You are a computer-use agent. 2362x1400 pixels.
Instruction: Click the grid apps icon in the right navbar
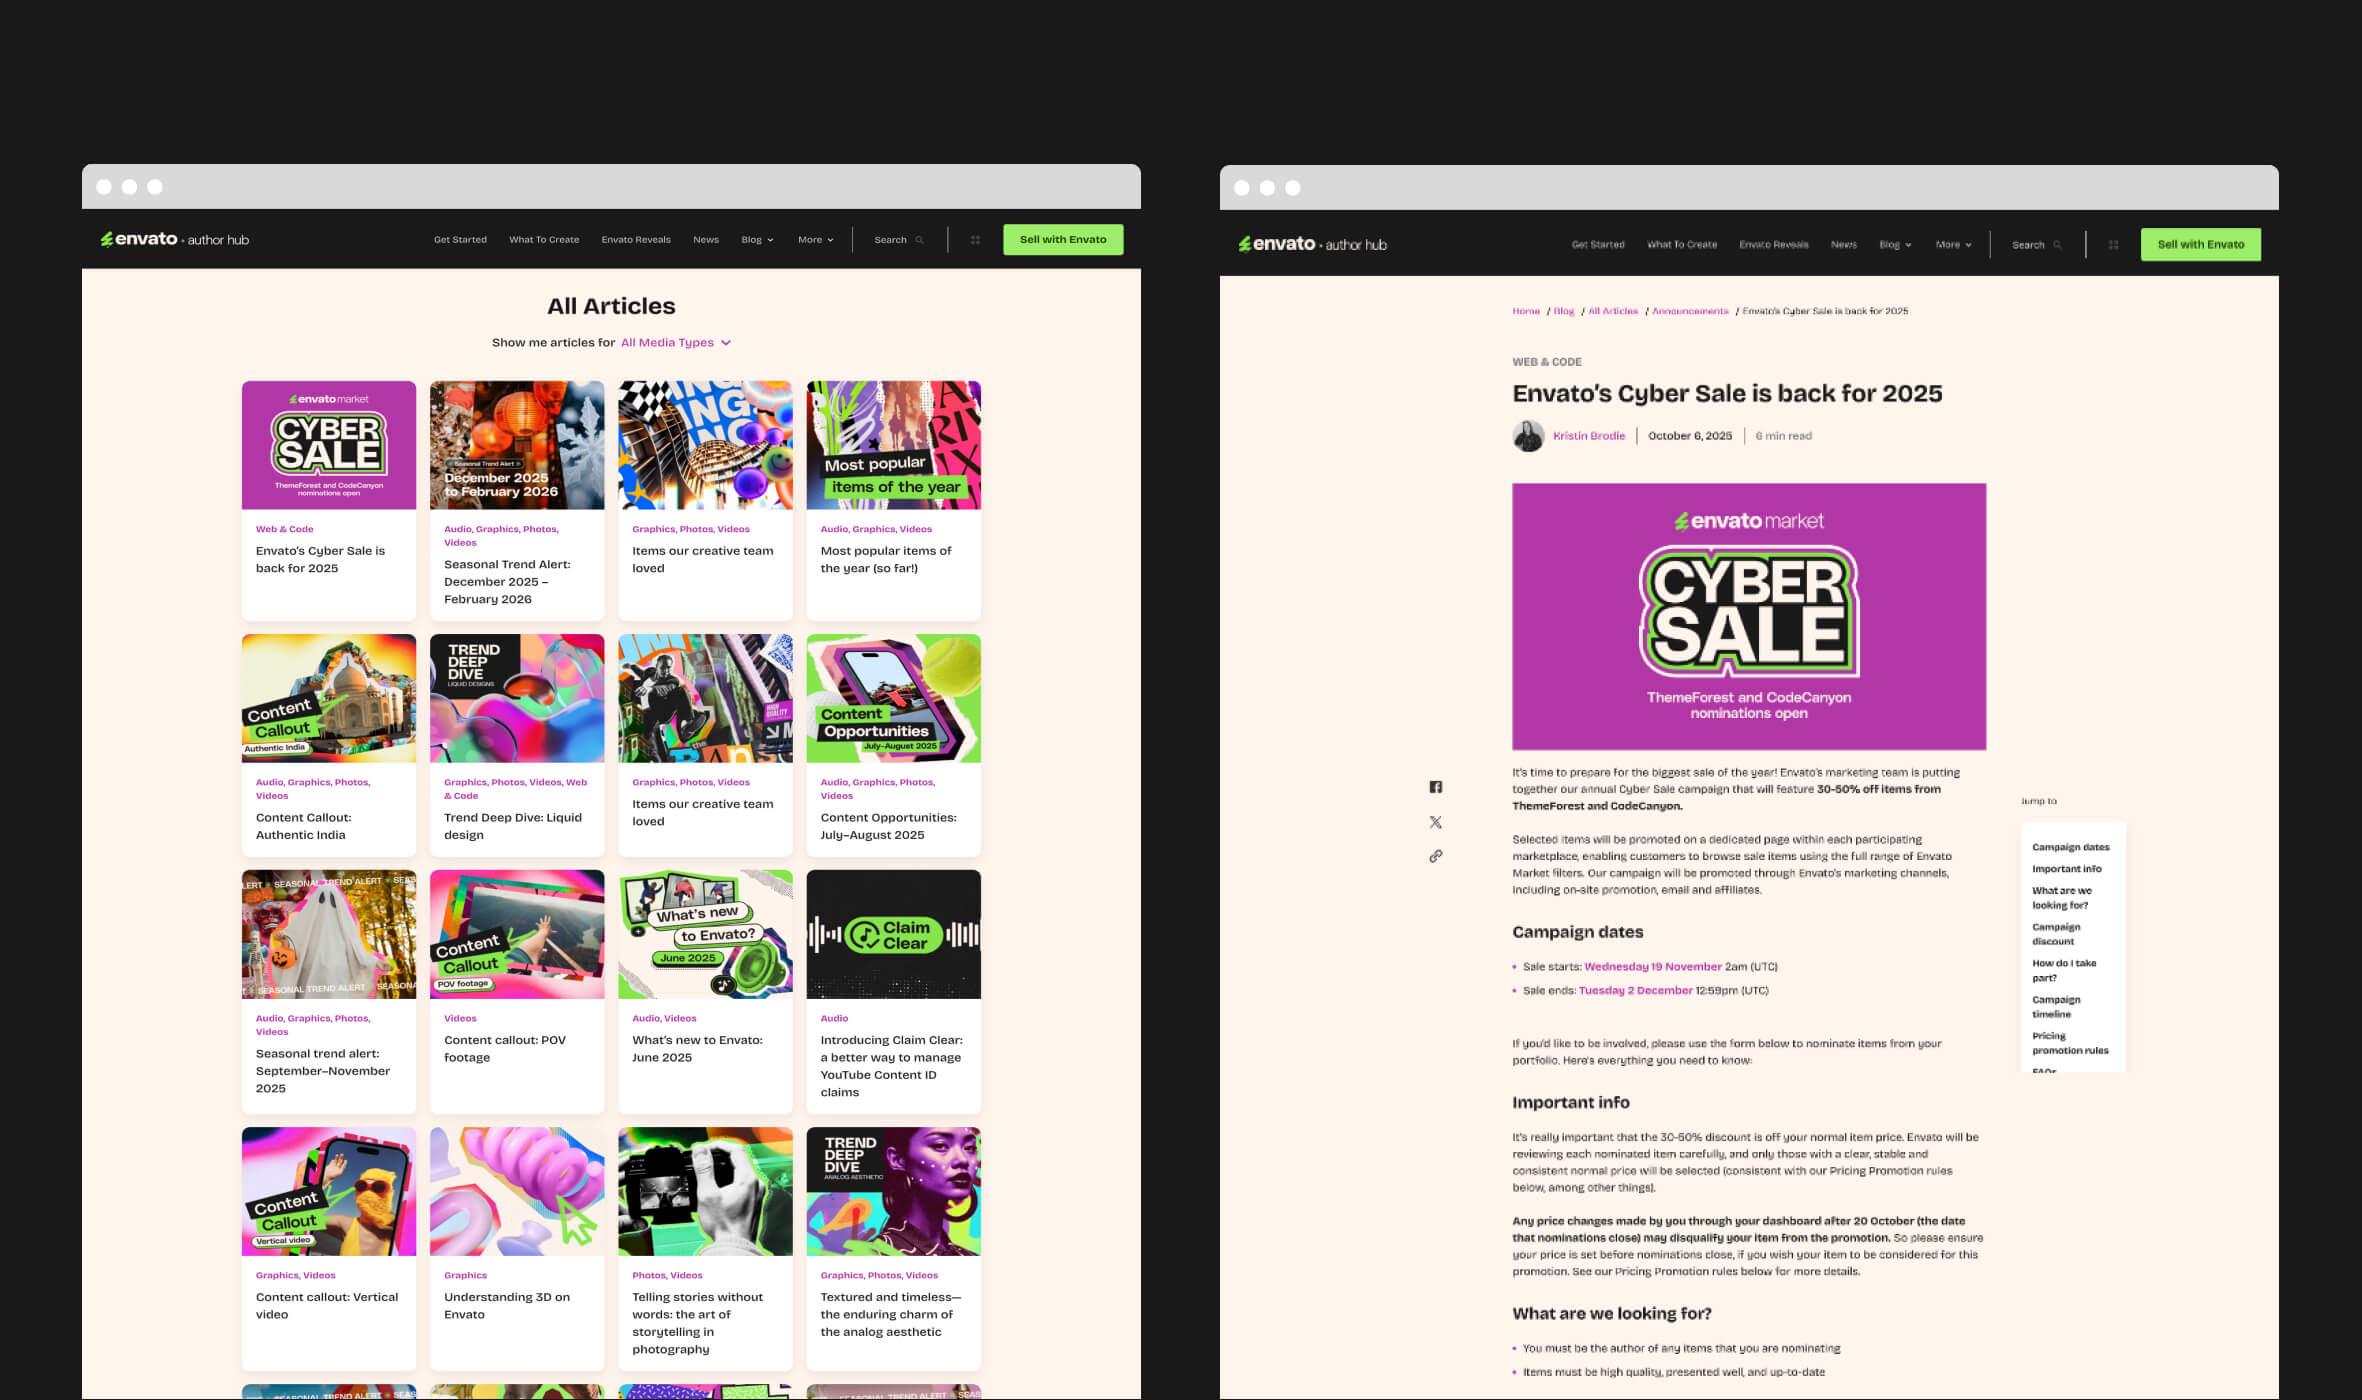(x=2113, y=244)
